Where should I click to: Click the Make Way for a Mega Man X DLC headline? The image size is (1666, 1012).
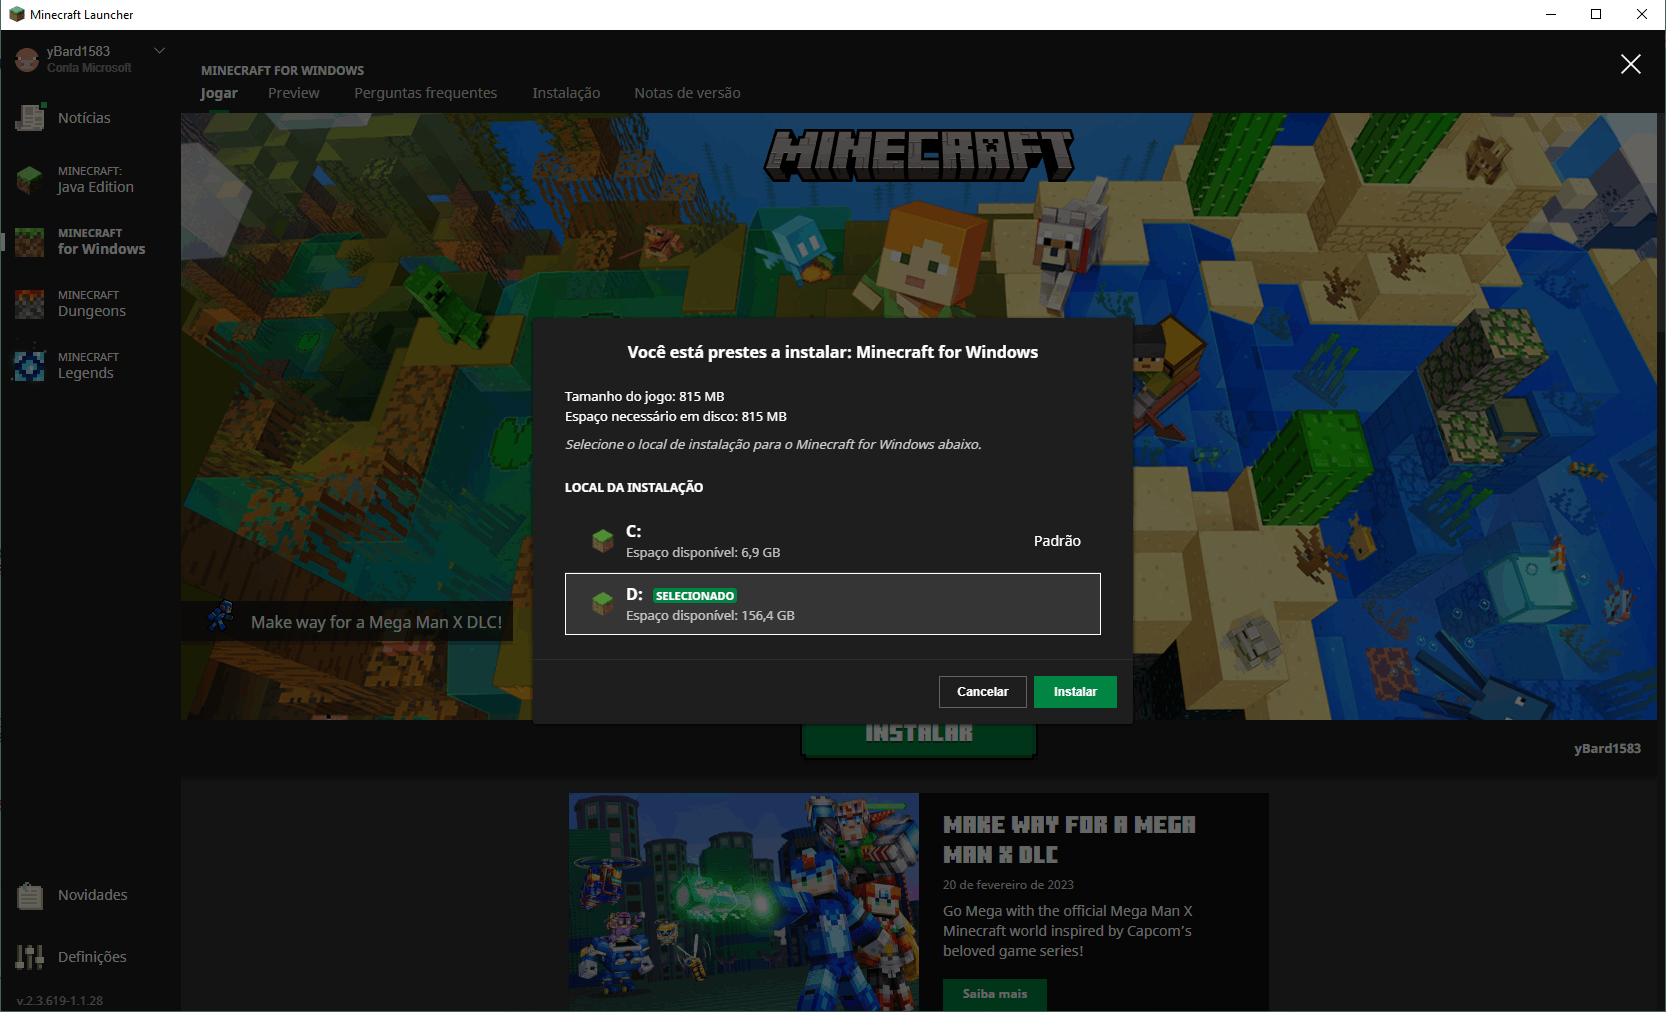[1069, 840]
